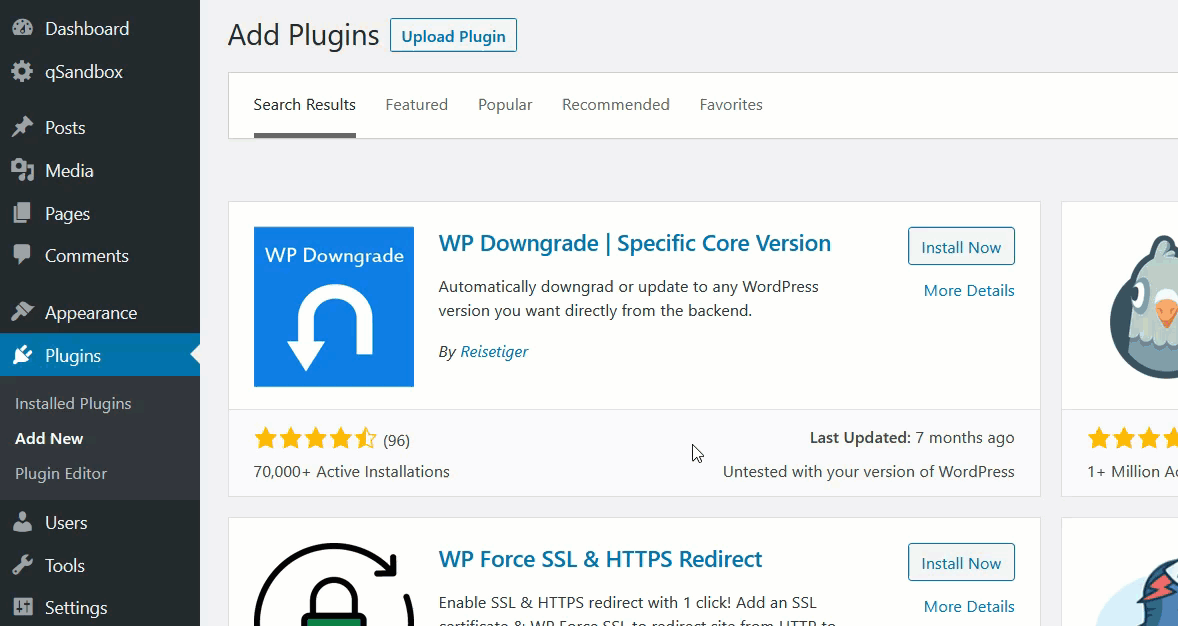Click the (96) ratings count
Image resolution: width=1178 pixels, height=626 pixels.
[x=397, y=441]
